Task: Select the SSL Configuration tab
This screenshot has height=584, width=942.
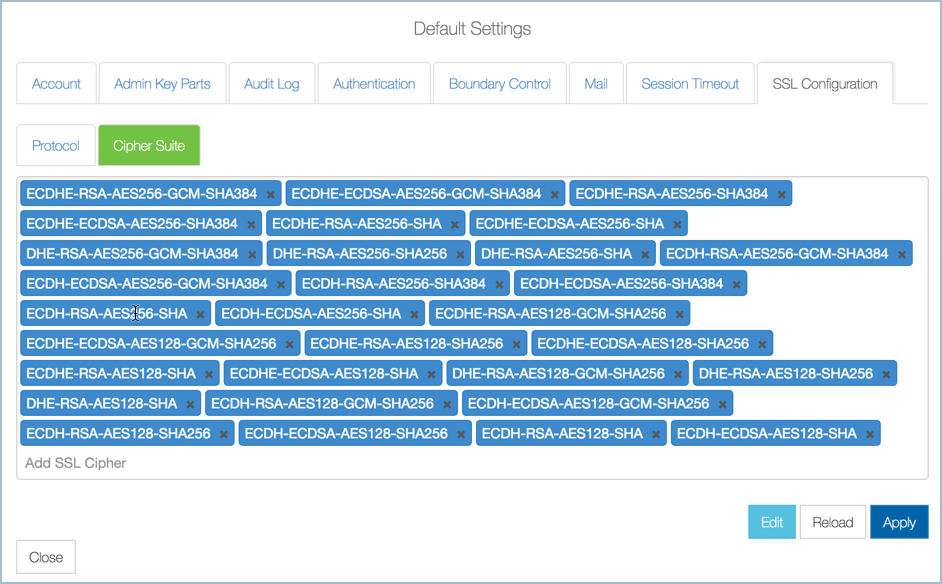Action: tap(825, 84)
